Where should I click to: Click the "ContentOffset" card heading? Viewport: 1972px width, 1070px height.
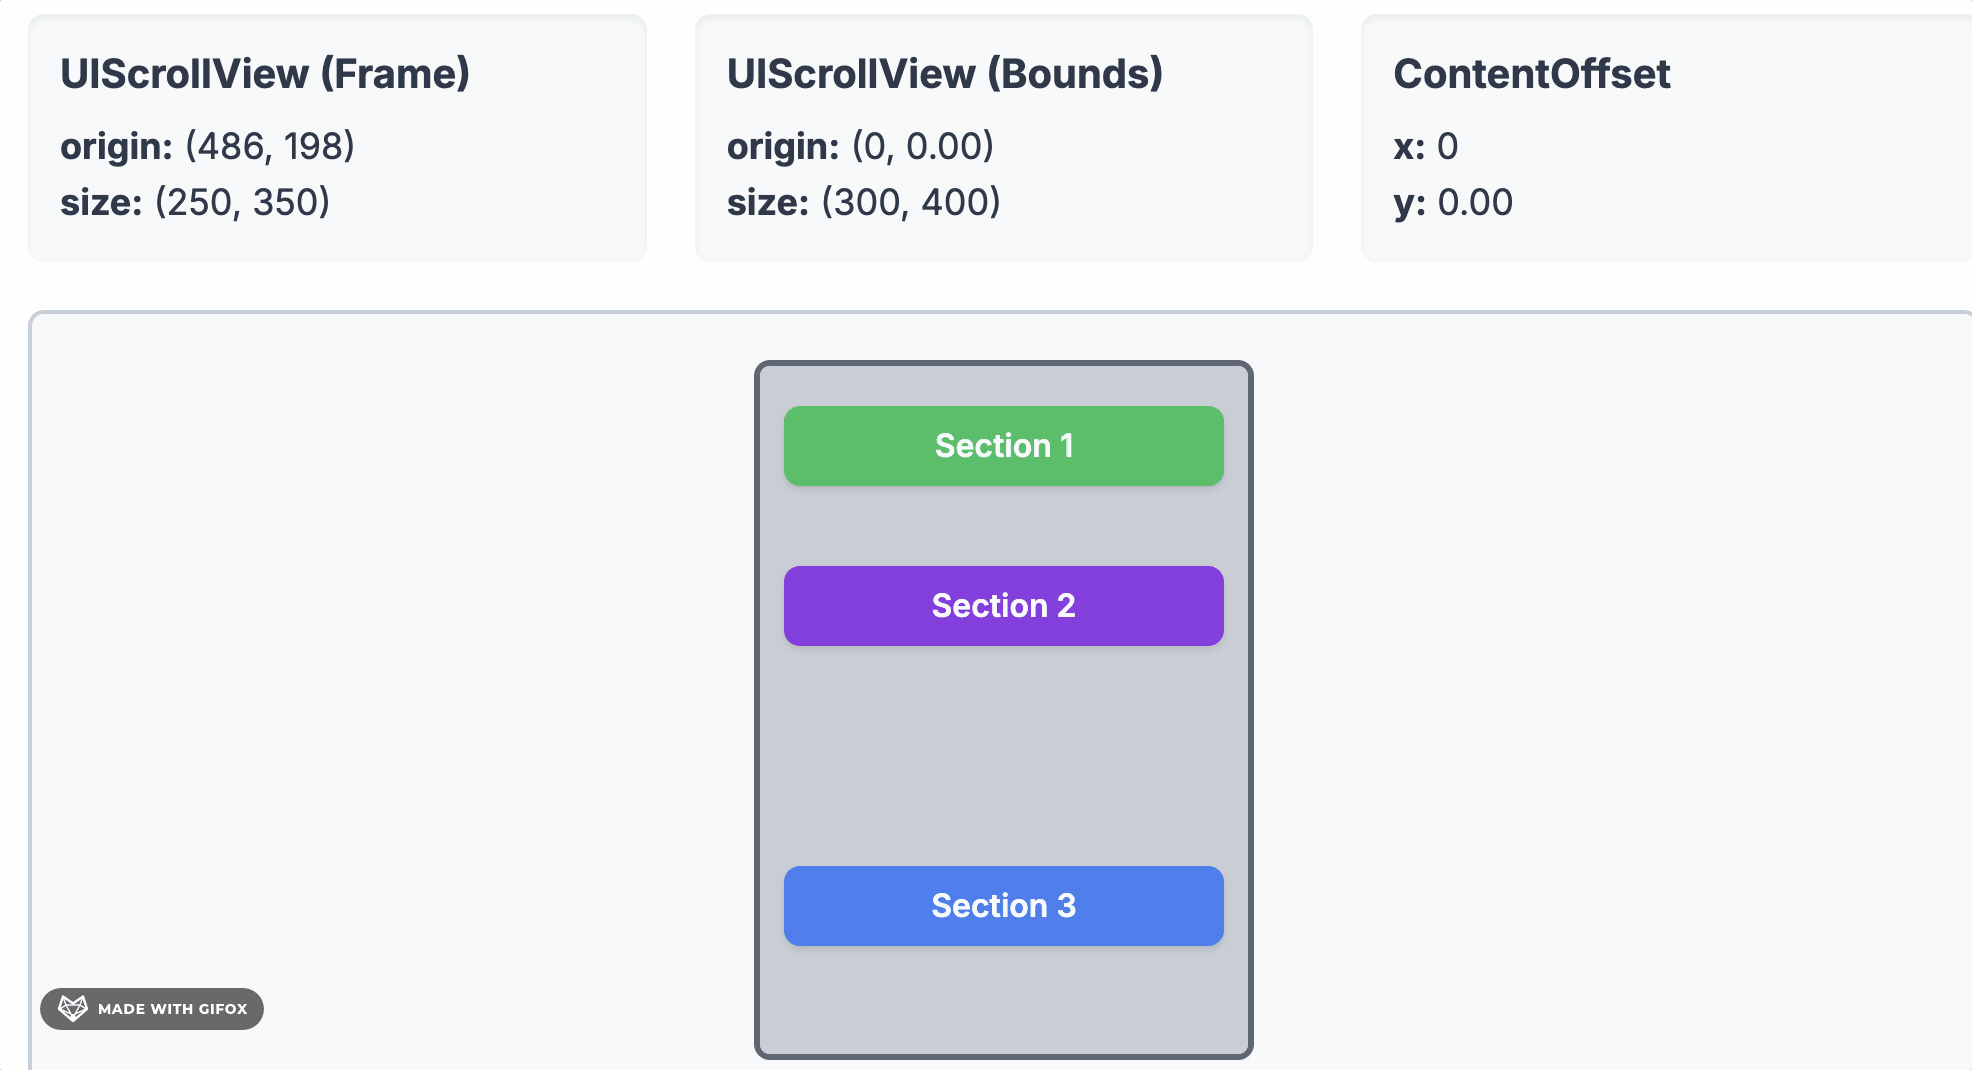(1531, 74)
